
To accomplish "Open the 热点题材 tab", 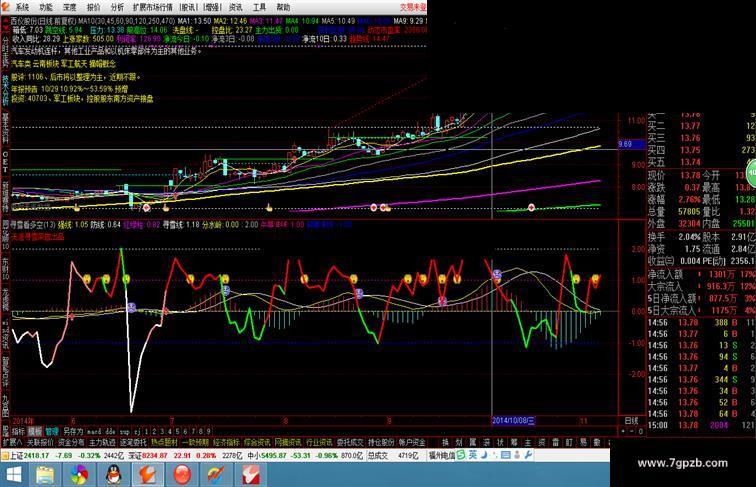I will click(x=164, y=442).
